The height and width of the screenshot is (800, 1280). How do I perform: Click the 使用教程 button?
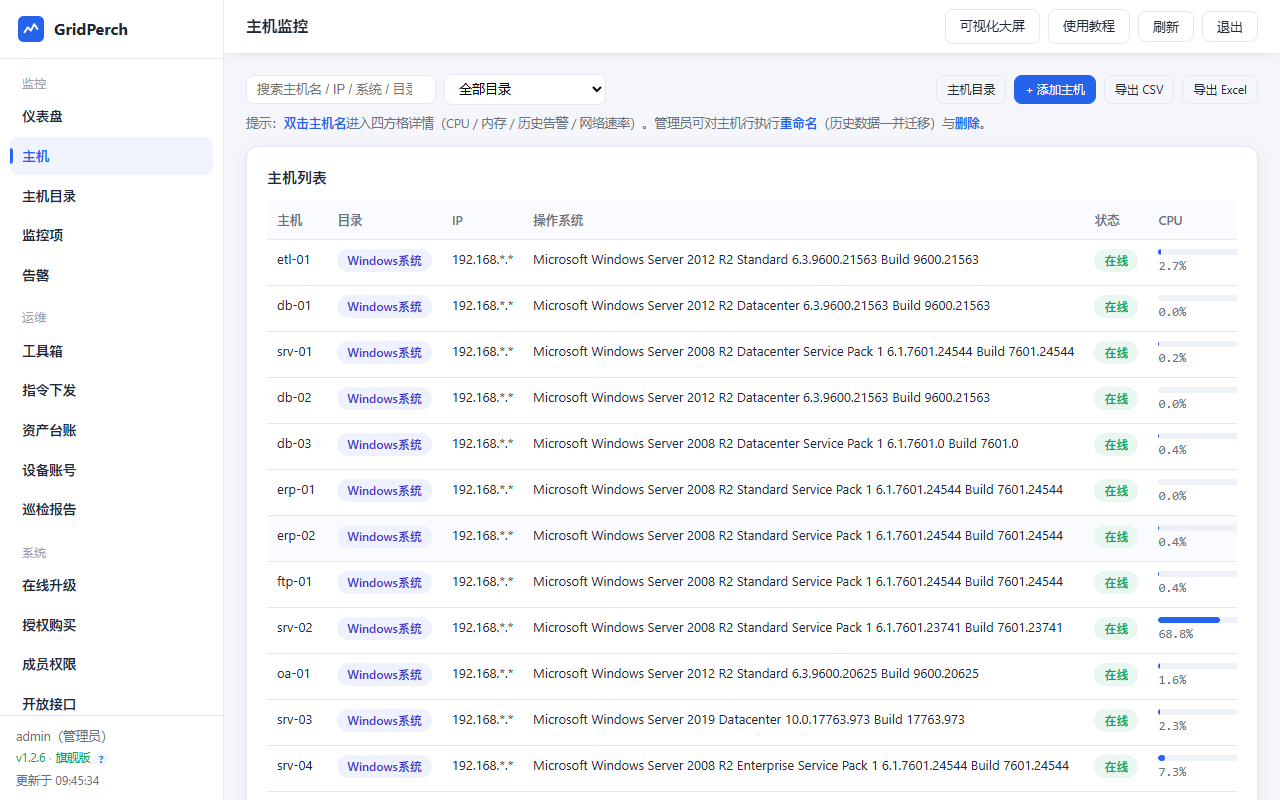point(1089,27)
